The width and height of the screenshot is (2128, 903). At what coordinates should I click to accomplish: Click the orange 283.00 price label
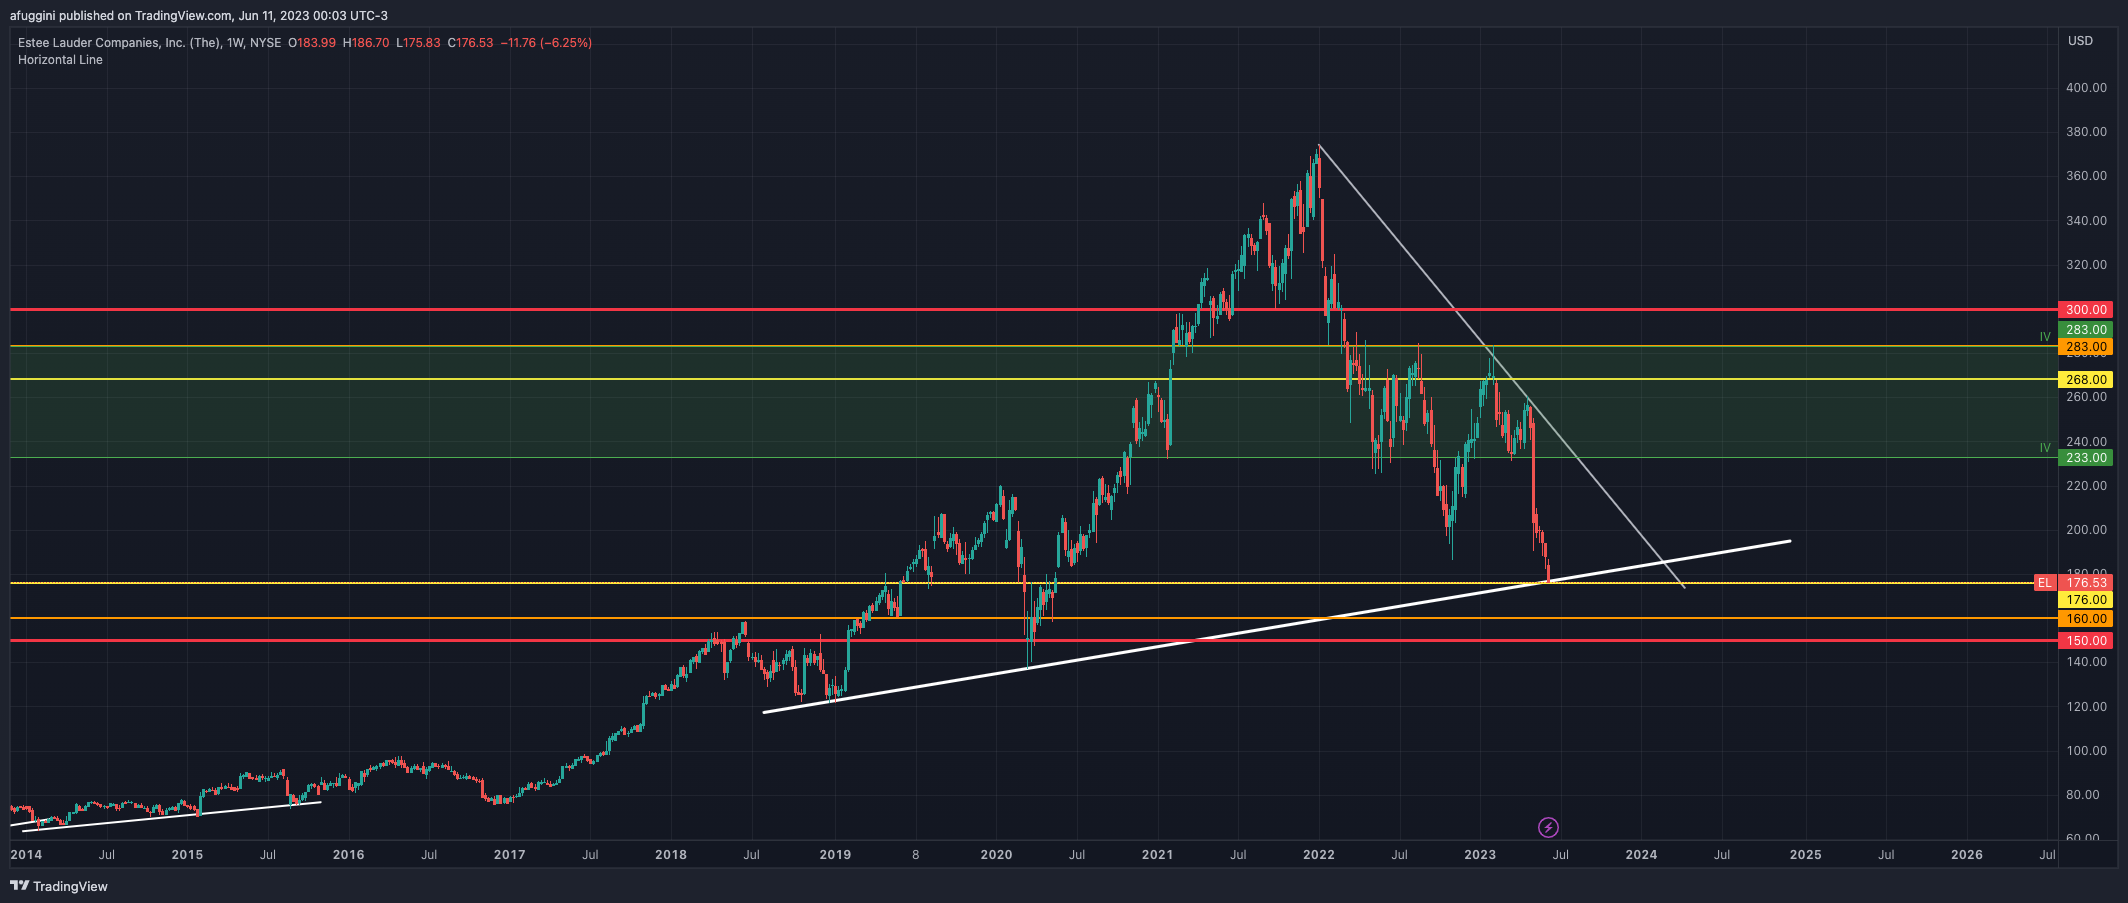(2086, 347)
